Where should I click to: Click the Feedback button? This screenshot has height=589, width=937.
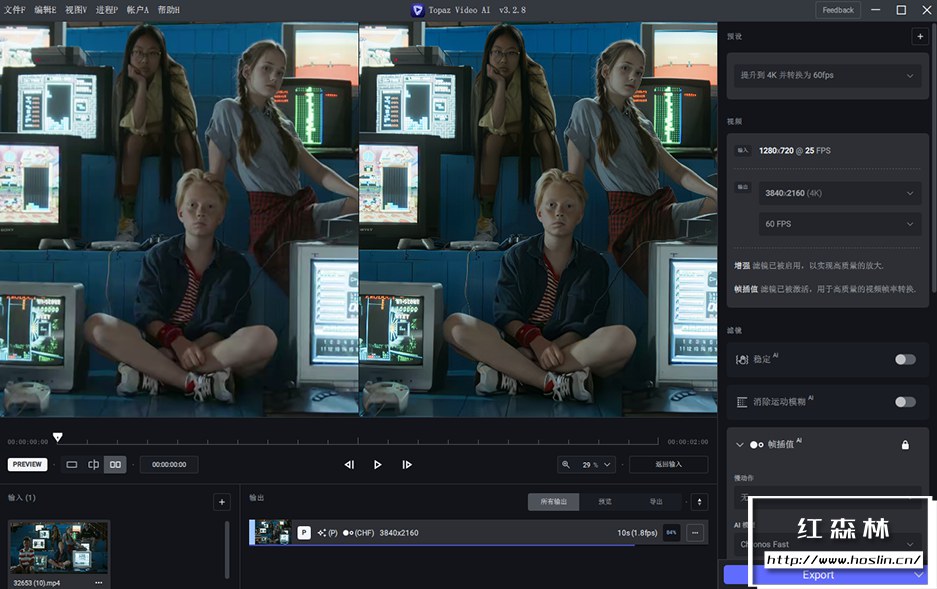[x=838, y=10]
